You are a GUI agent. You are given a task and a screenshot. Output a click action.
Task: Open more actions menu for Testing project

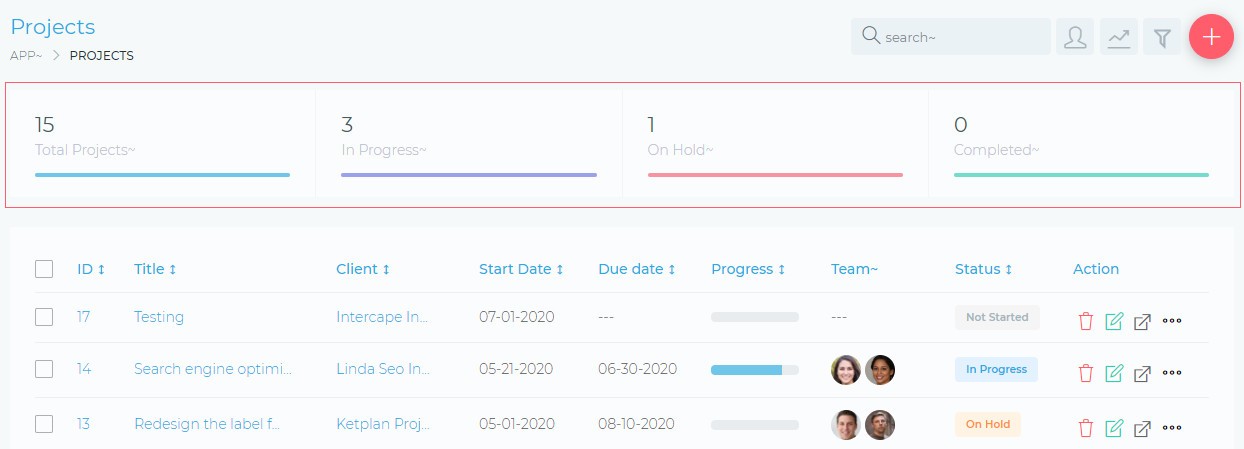point(1172,321)
